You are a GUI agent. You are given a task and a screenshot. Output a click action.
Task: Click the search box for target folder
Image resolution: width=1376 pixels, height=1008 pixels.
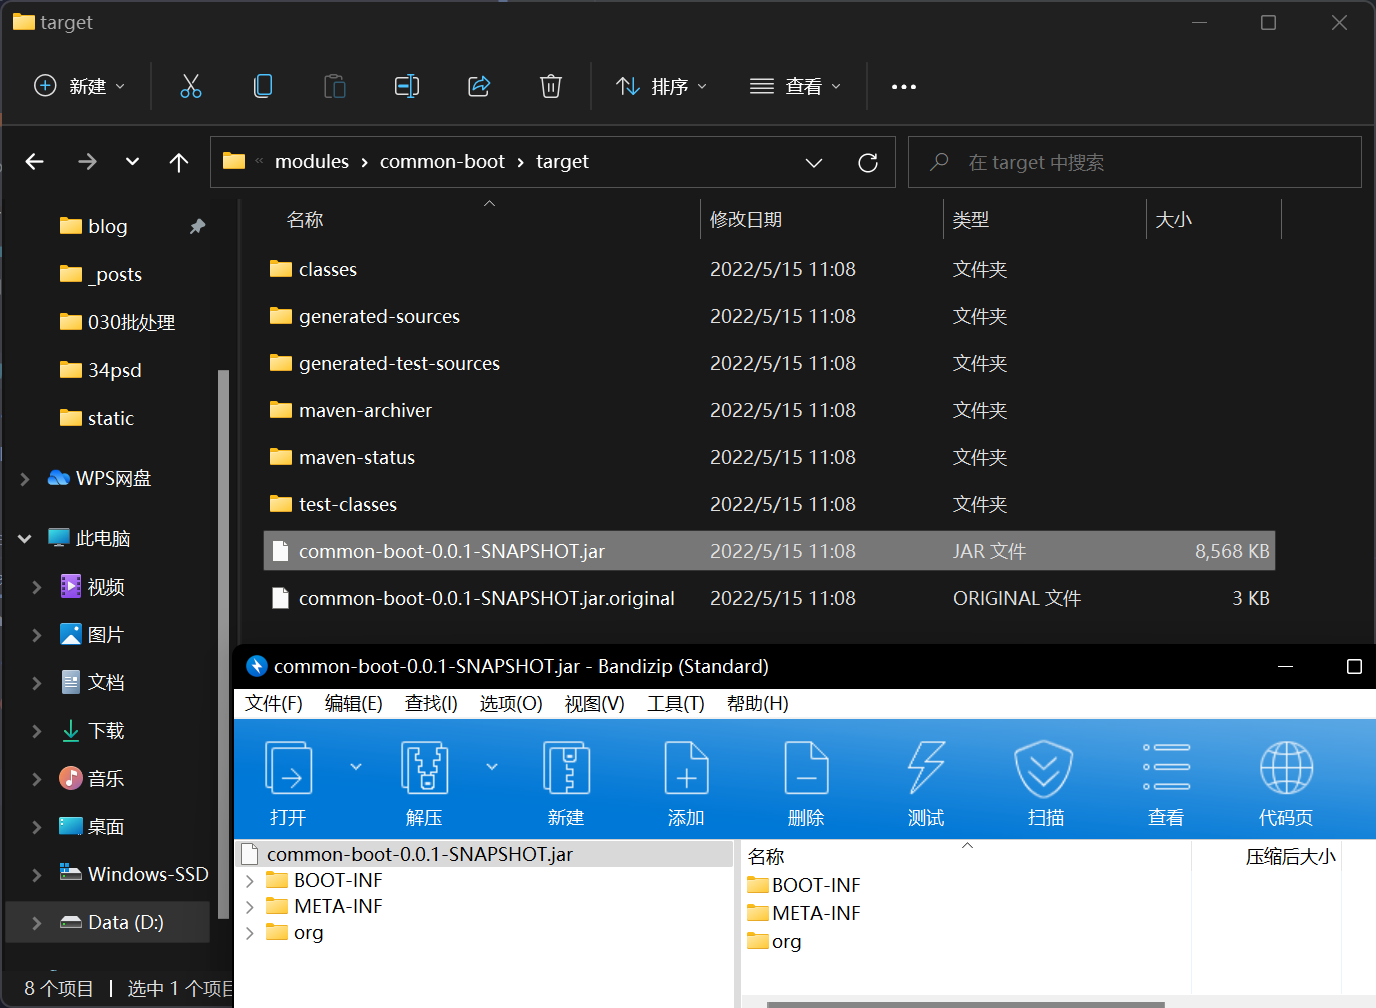coord(1135,163)
